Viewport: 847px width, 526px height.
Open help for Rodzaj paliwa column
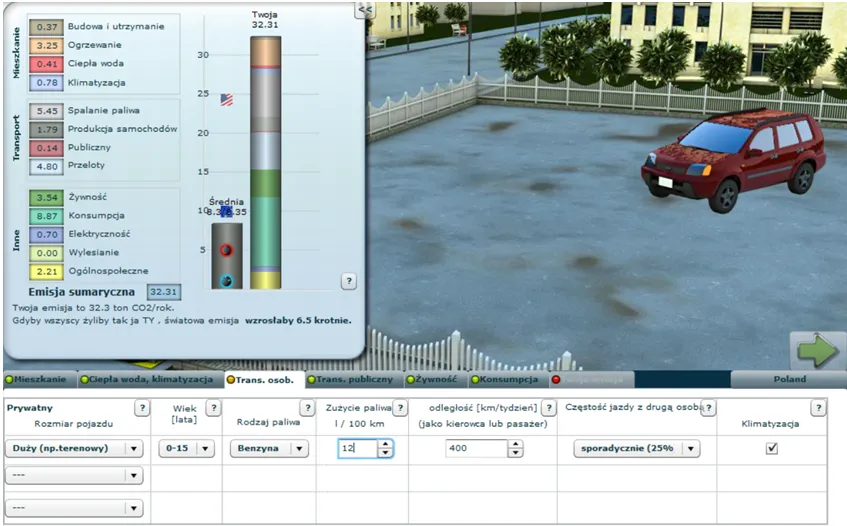click(x=307, y=408)
